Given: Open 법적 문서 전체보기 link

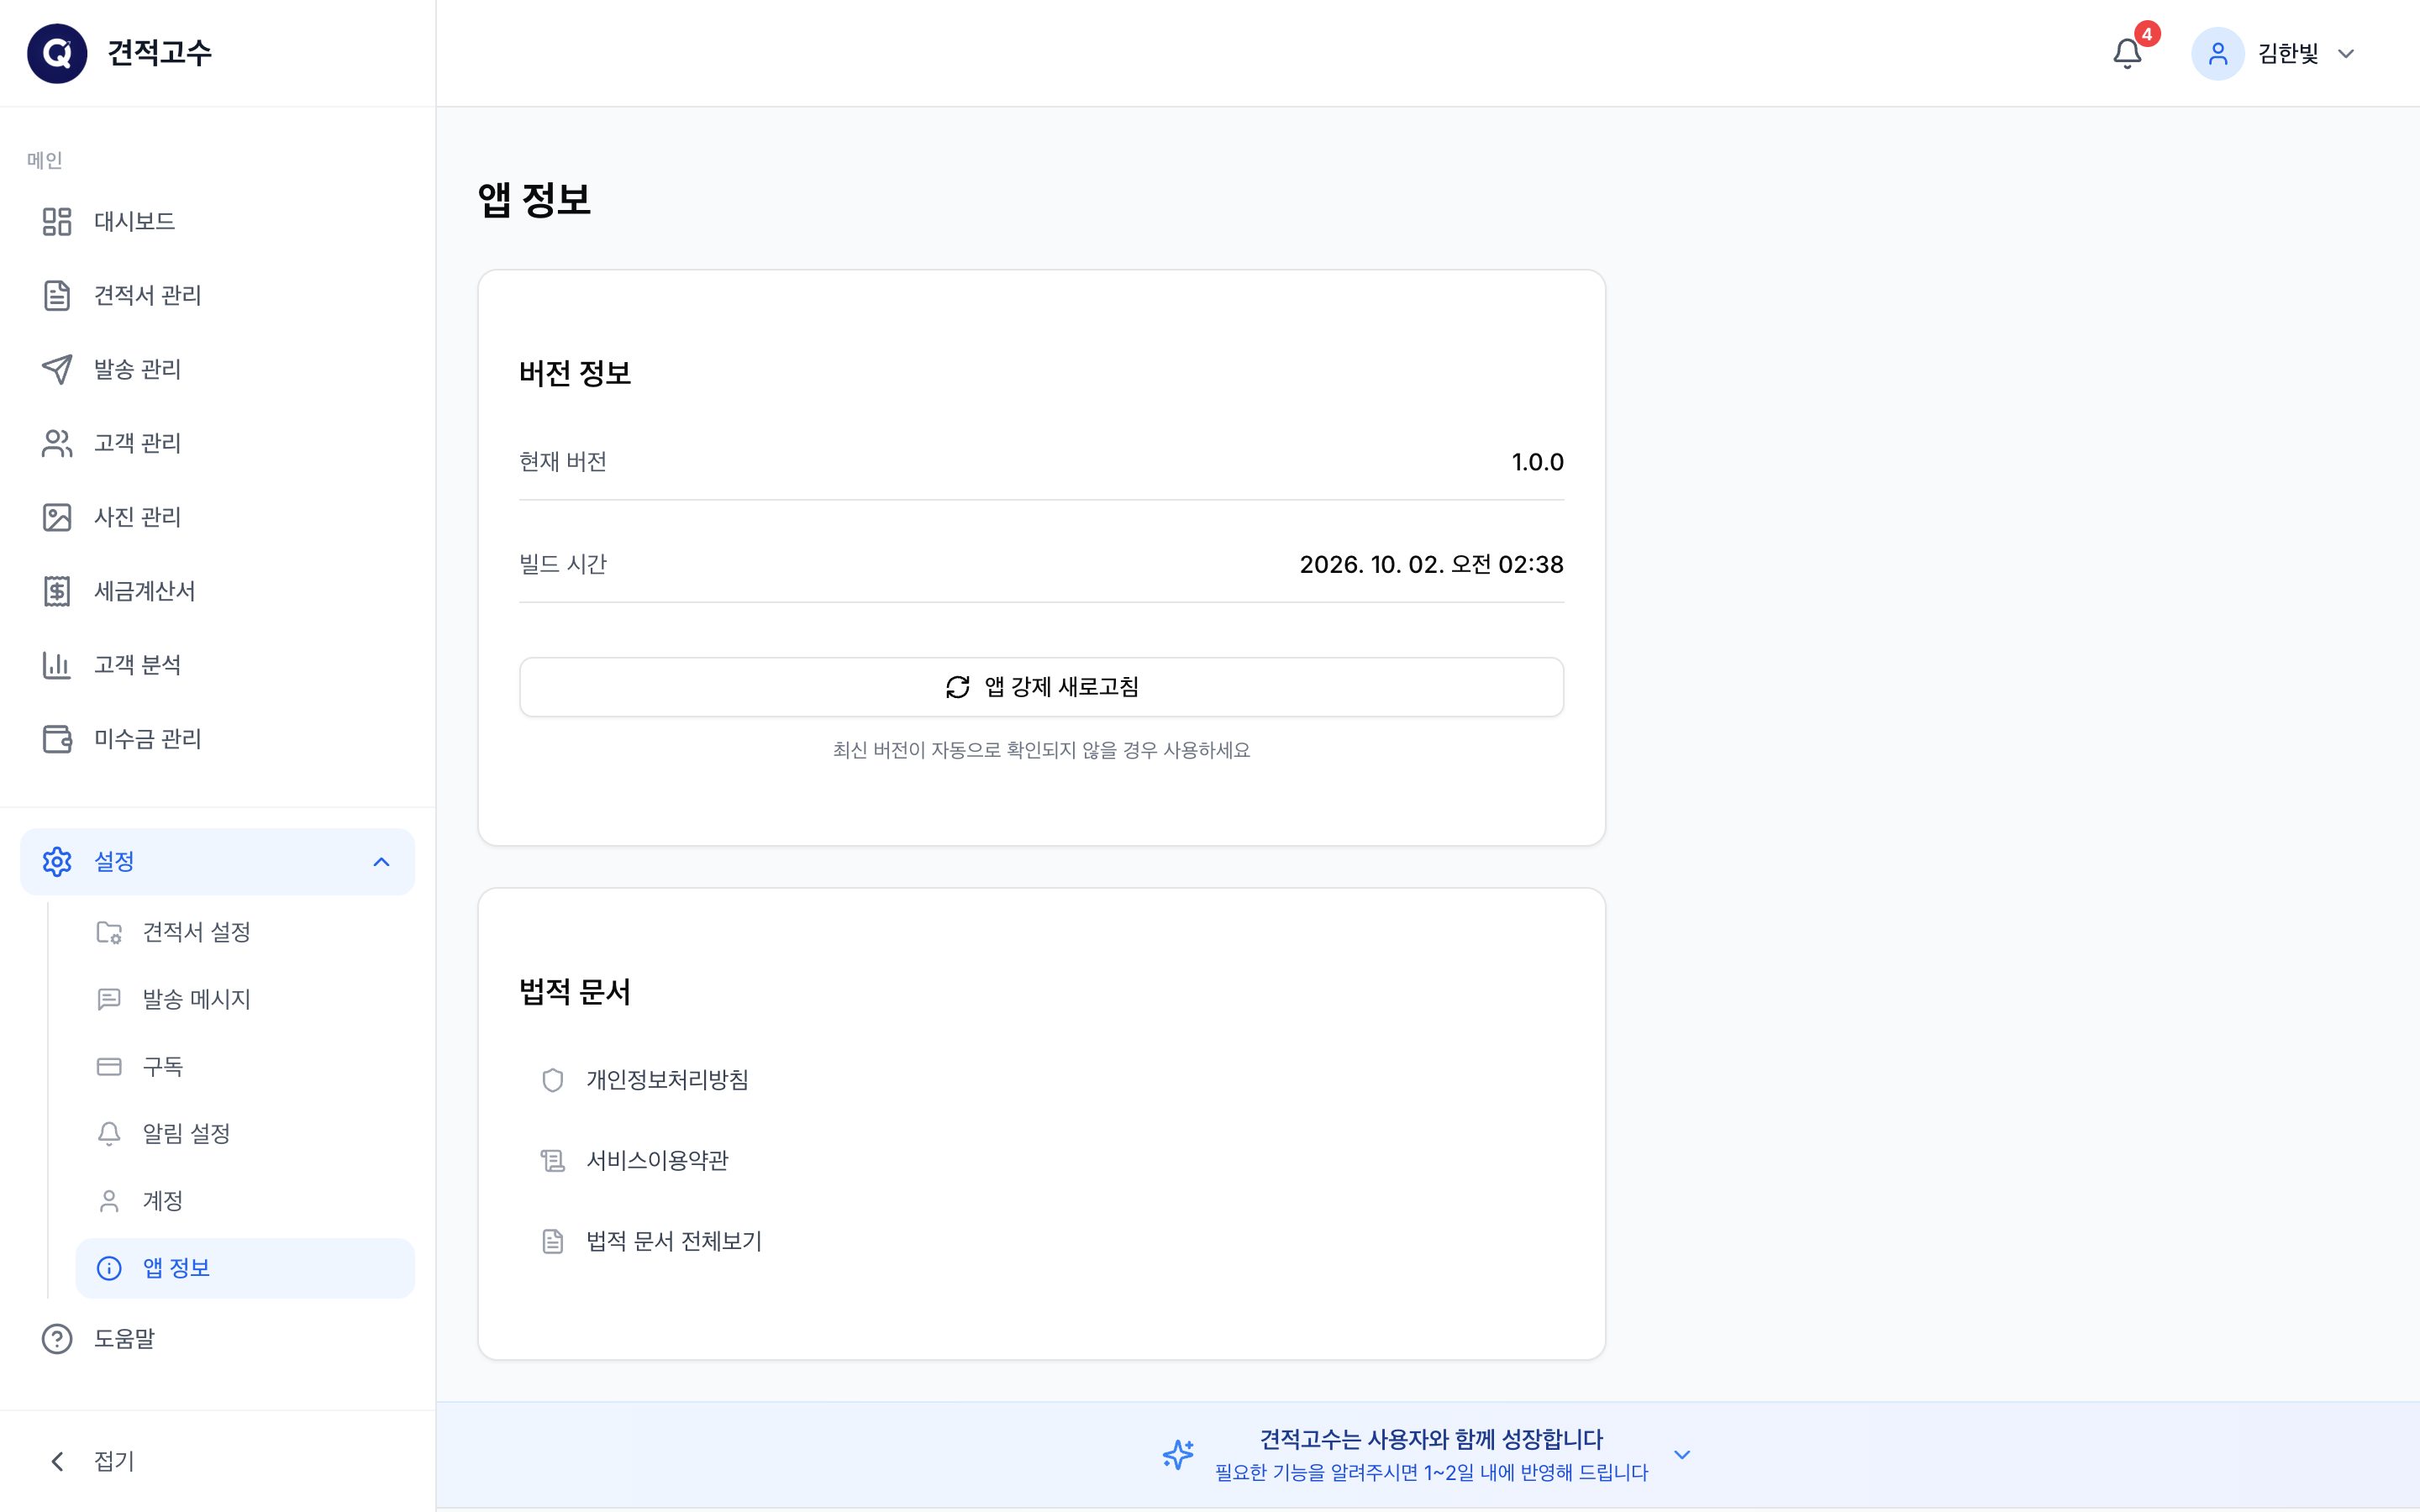Looking at the screenshot, I should point(674,1241).
